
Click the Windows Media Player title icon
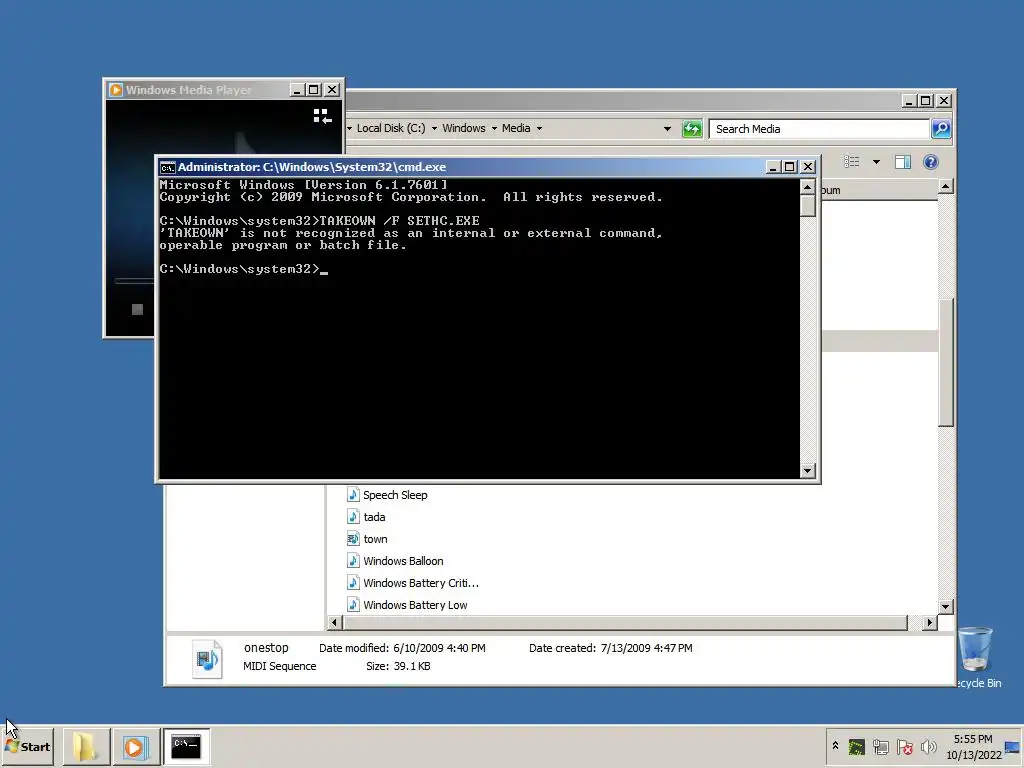pos(116,89)
